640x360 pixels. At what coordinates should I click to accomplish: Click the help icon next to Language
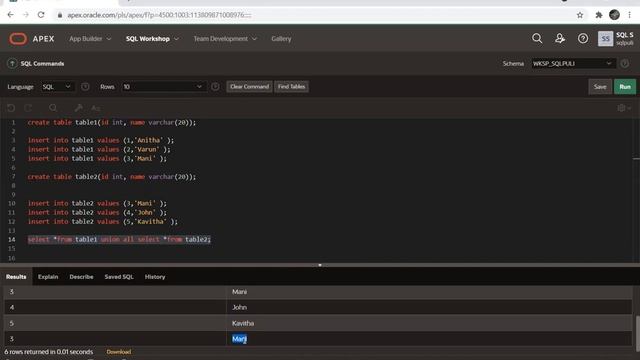coord(85,87)
